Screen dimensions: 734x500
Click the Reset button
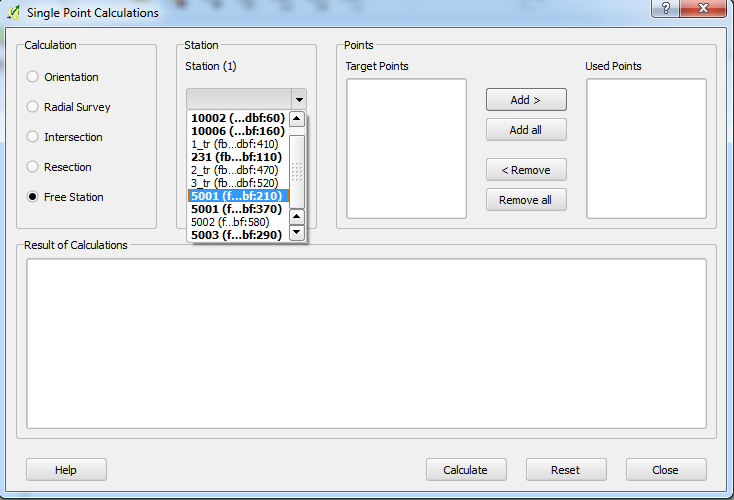coord(565,470)
